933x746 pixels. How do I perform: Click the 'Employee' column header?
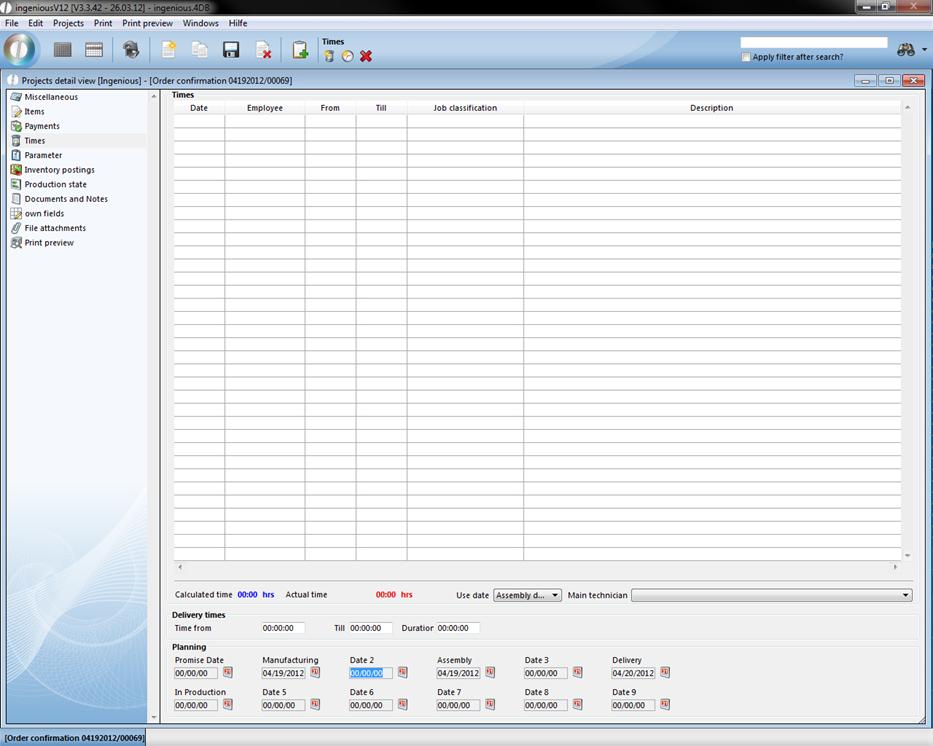(265, 108)
